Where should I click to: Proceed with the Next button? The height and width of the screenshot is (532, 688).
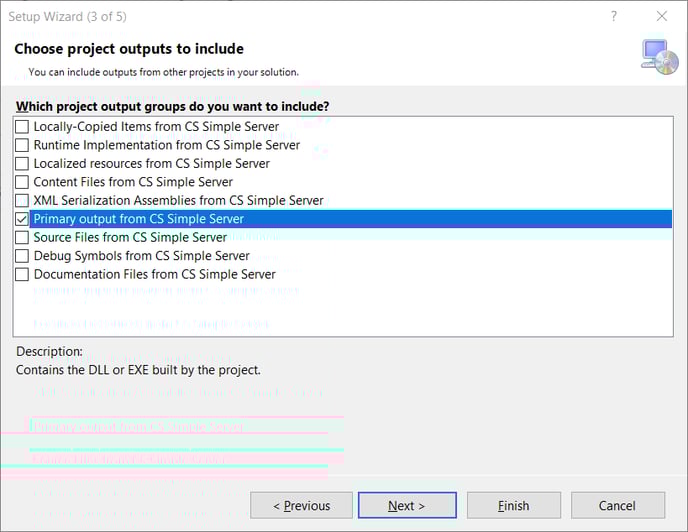[x=407, y=505]
